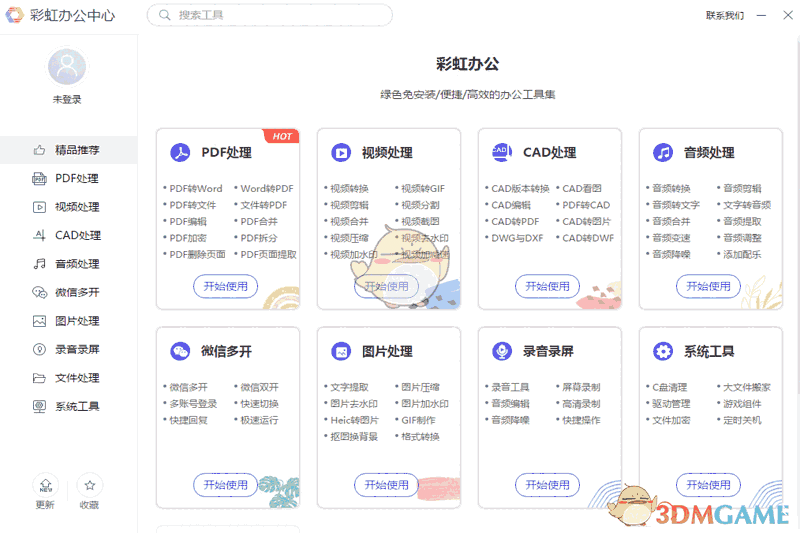Click the 更新 update icon

pos(45,486)
